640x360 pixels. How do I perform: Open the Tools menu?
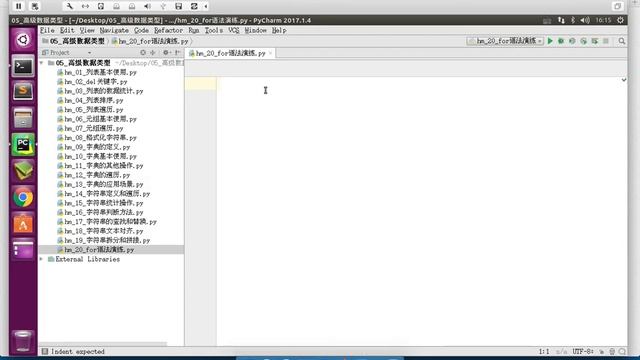(213, 31)
